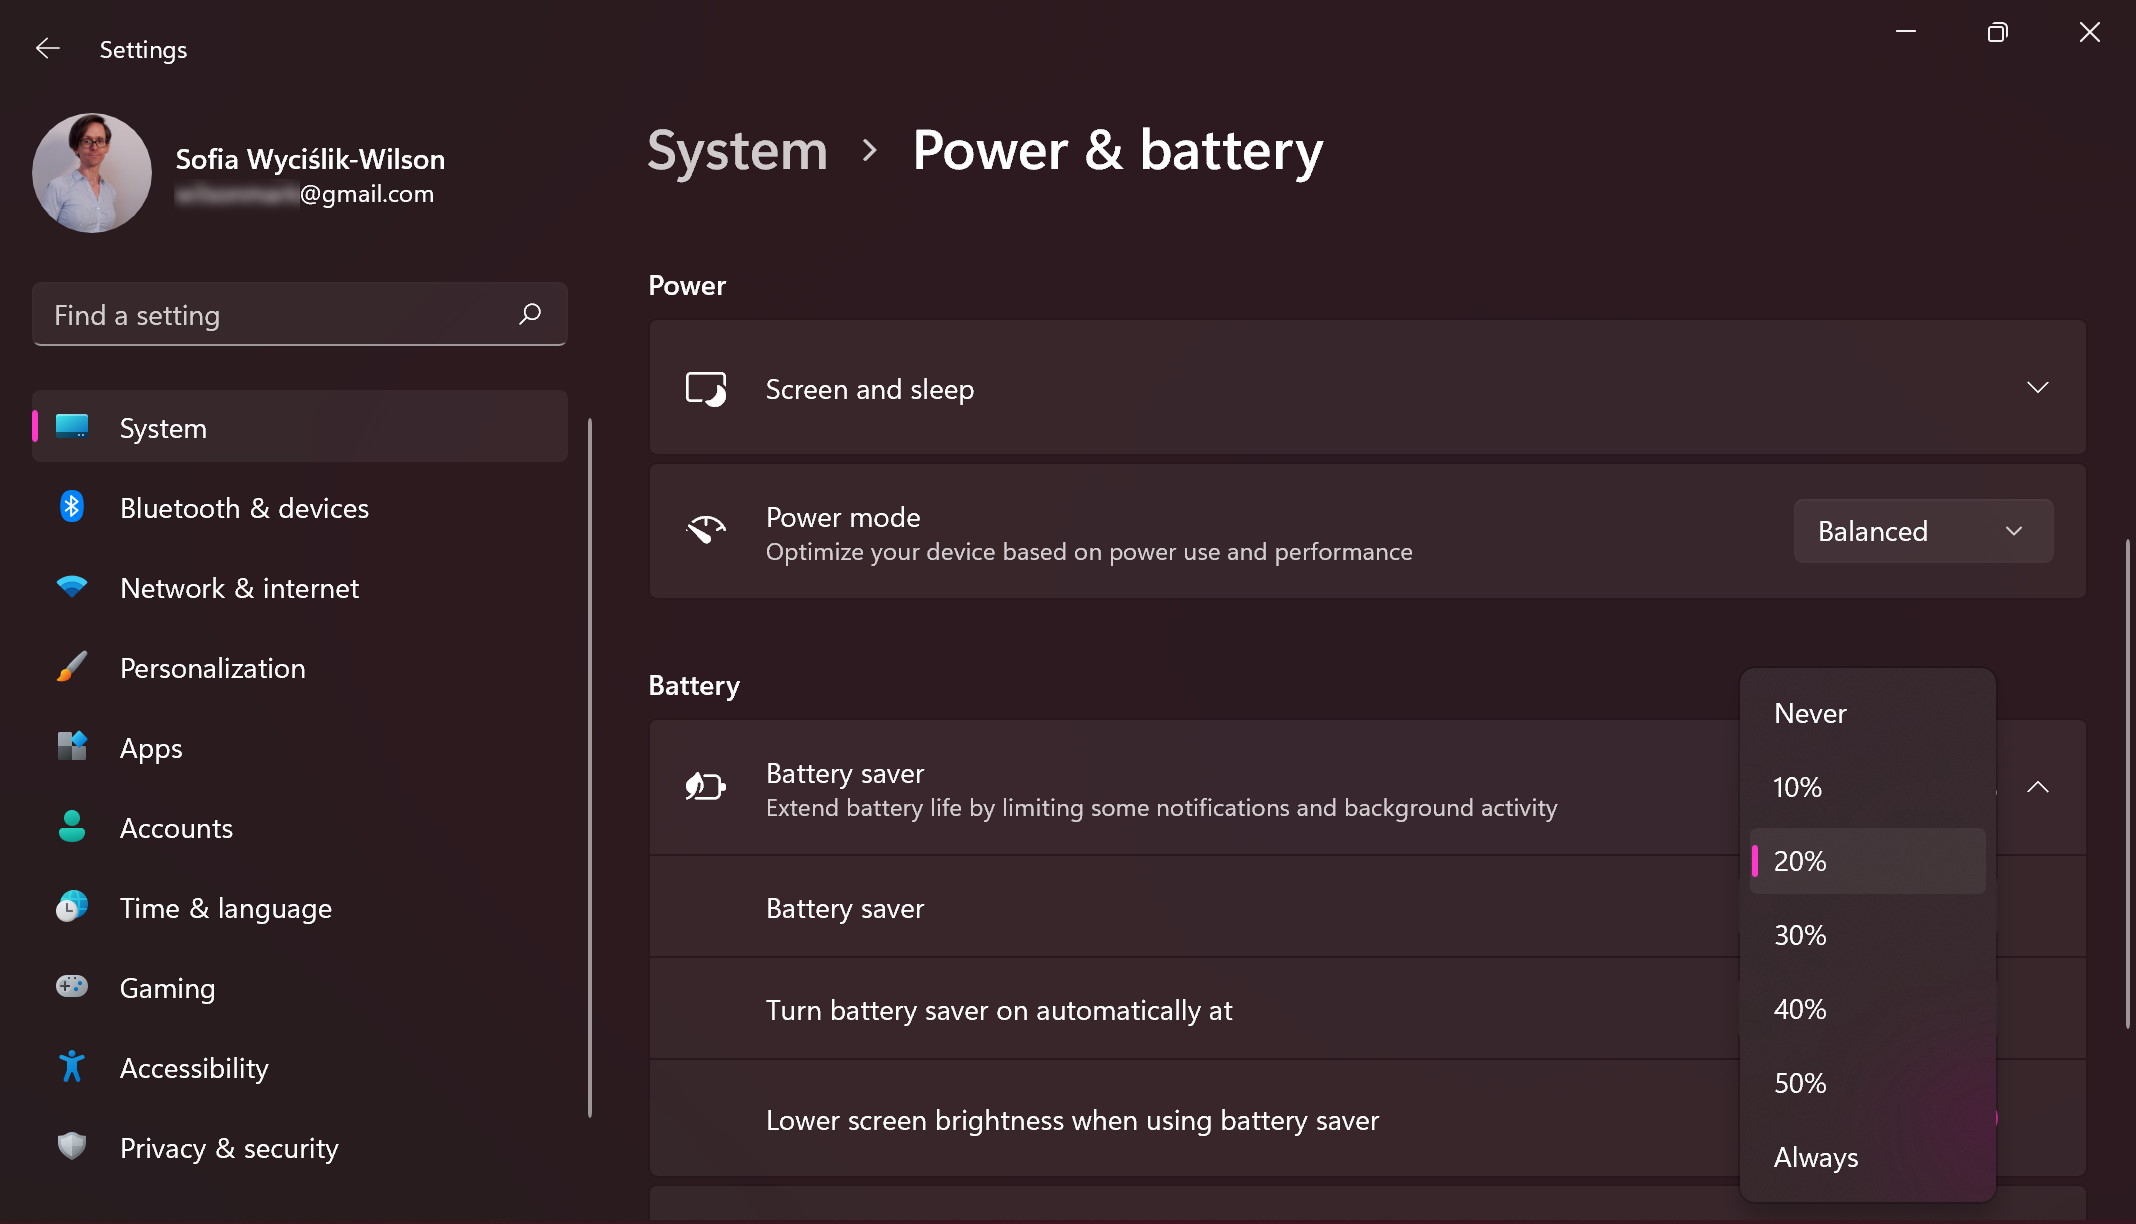2136x1224 pixels.
Task: Navigate to Accounts settings menu item
Action: 176,828
